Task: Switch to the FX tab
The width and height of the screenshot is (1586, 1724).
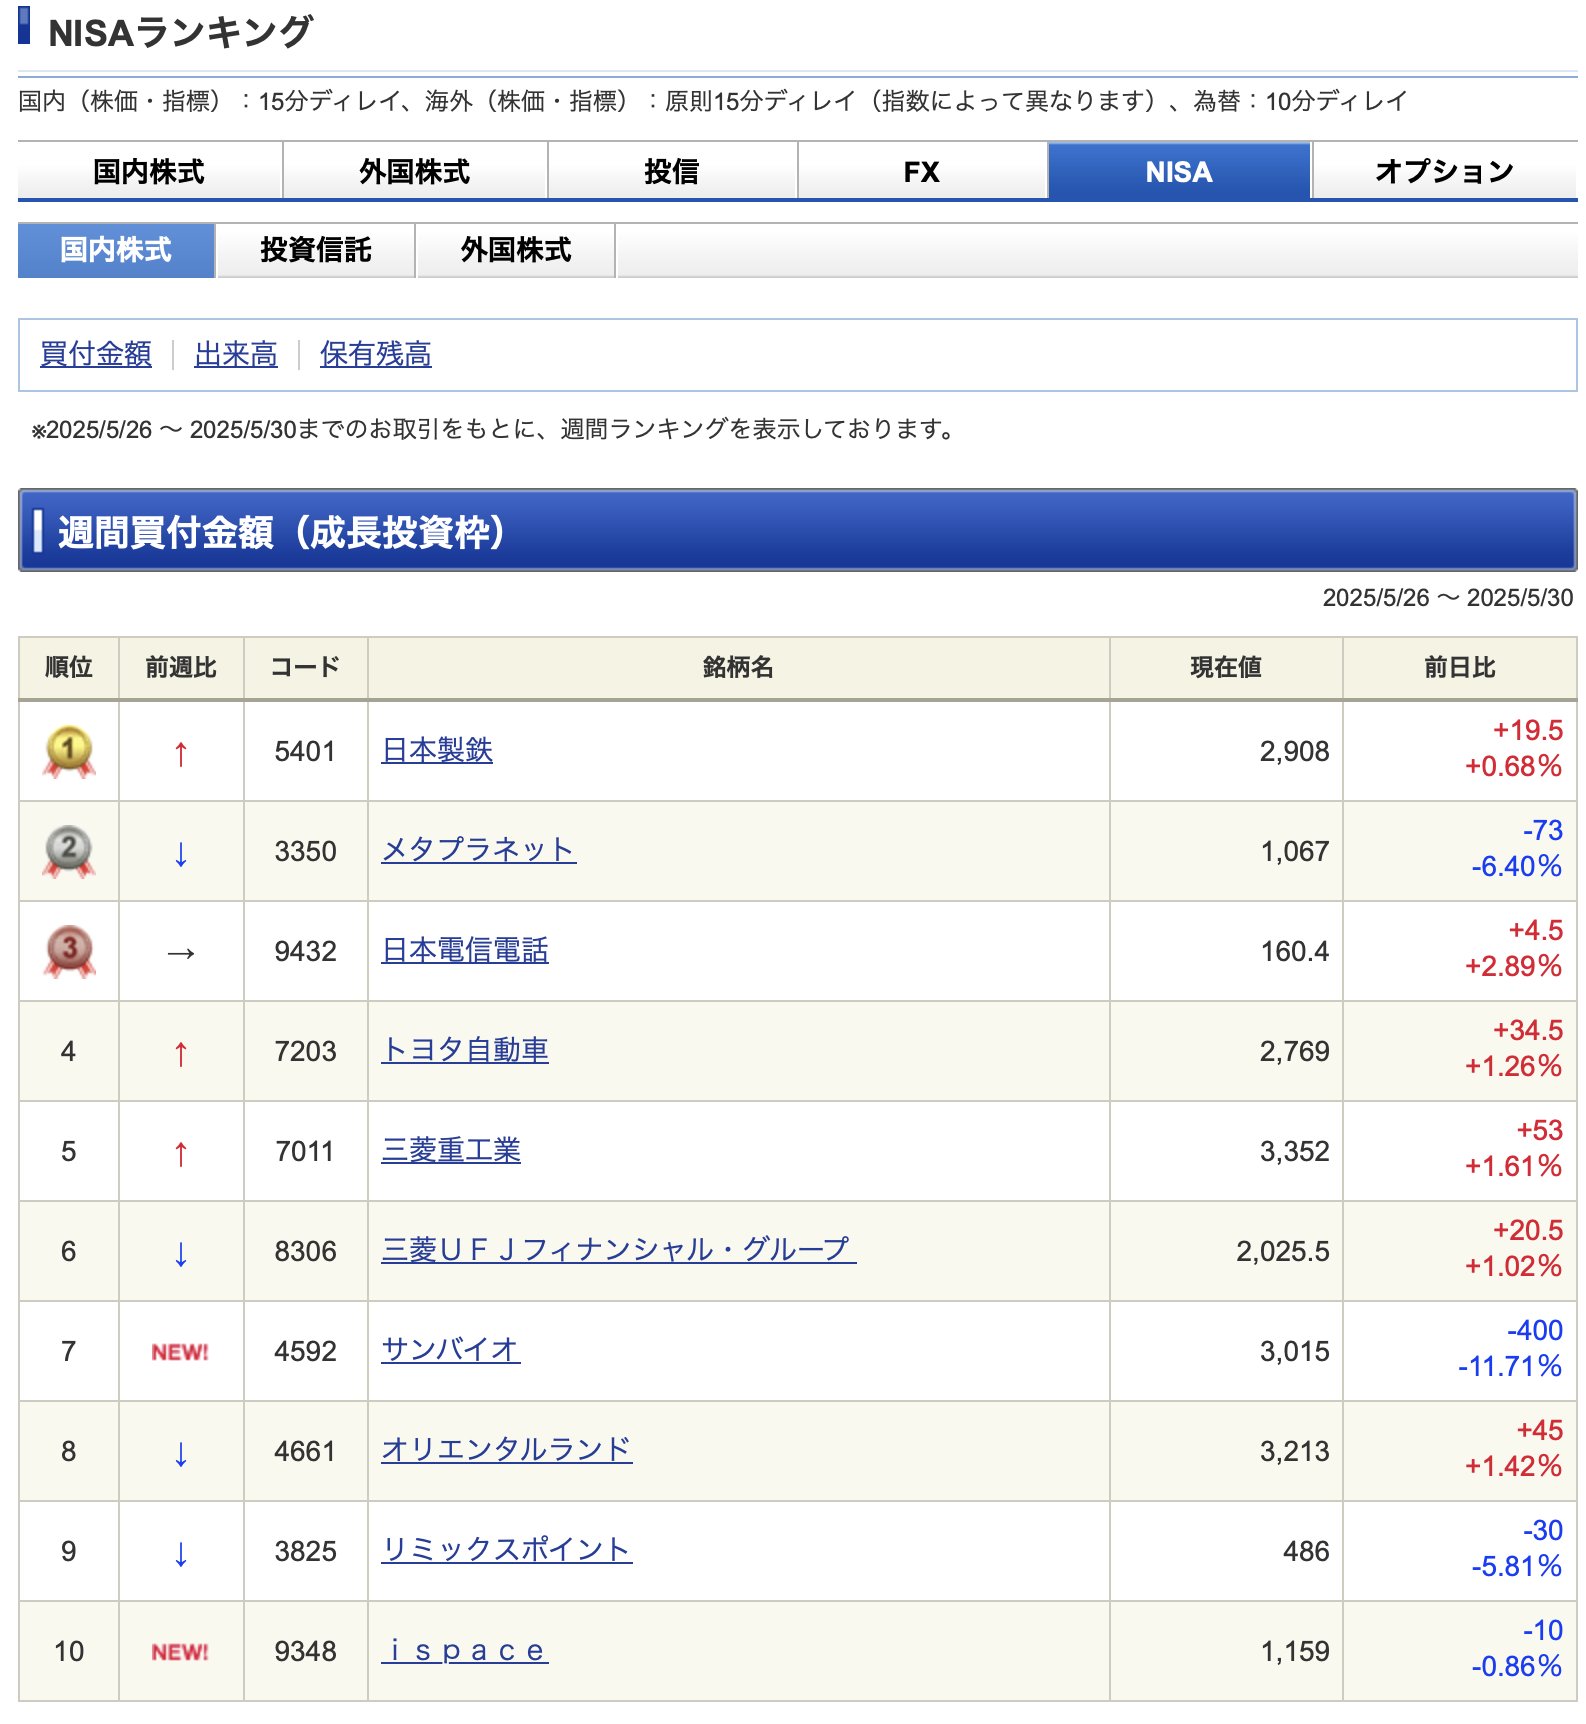Action: coord(922,171)
